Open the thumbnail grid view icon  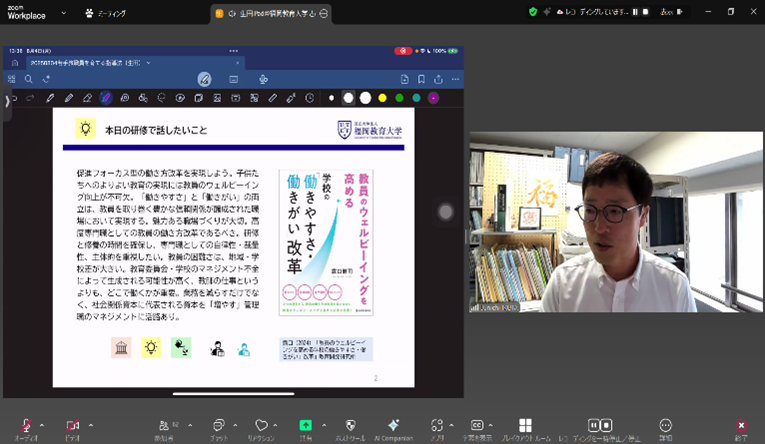click(x=12, y=79)
